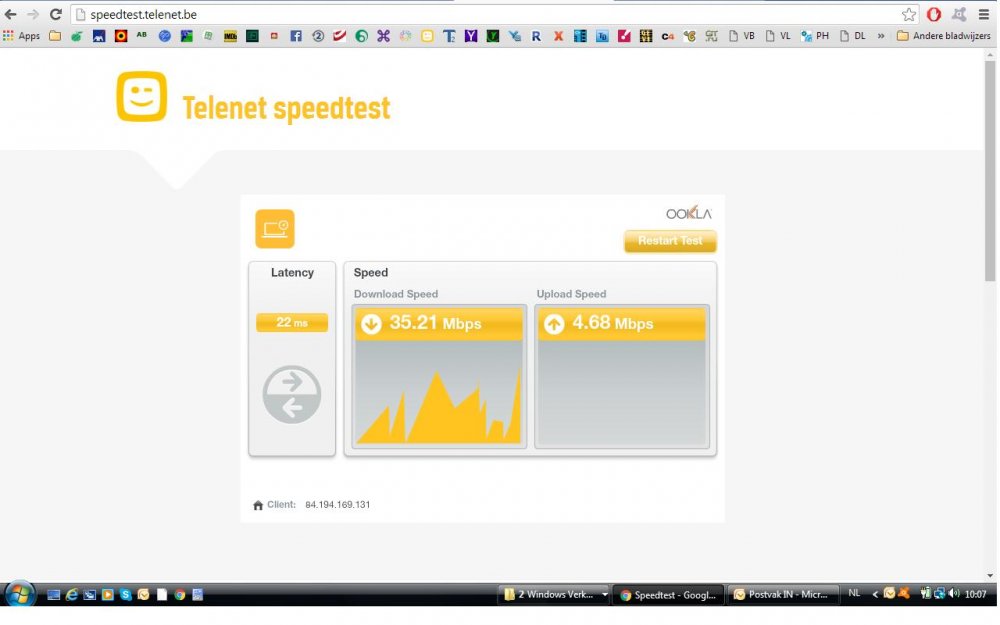This screenshot has height=625, width=1000.
Task: Click the orange laptop test icon
Action: point(275,228)
